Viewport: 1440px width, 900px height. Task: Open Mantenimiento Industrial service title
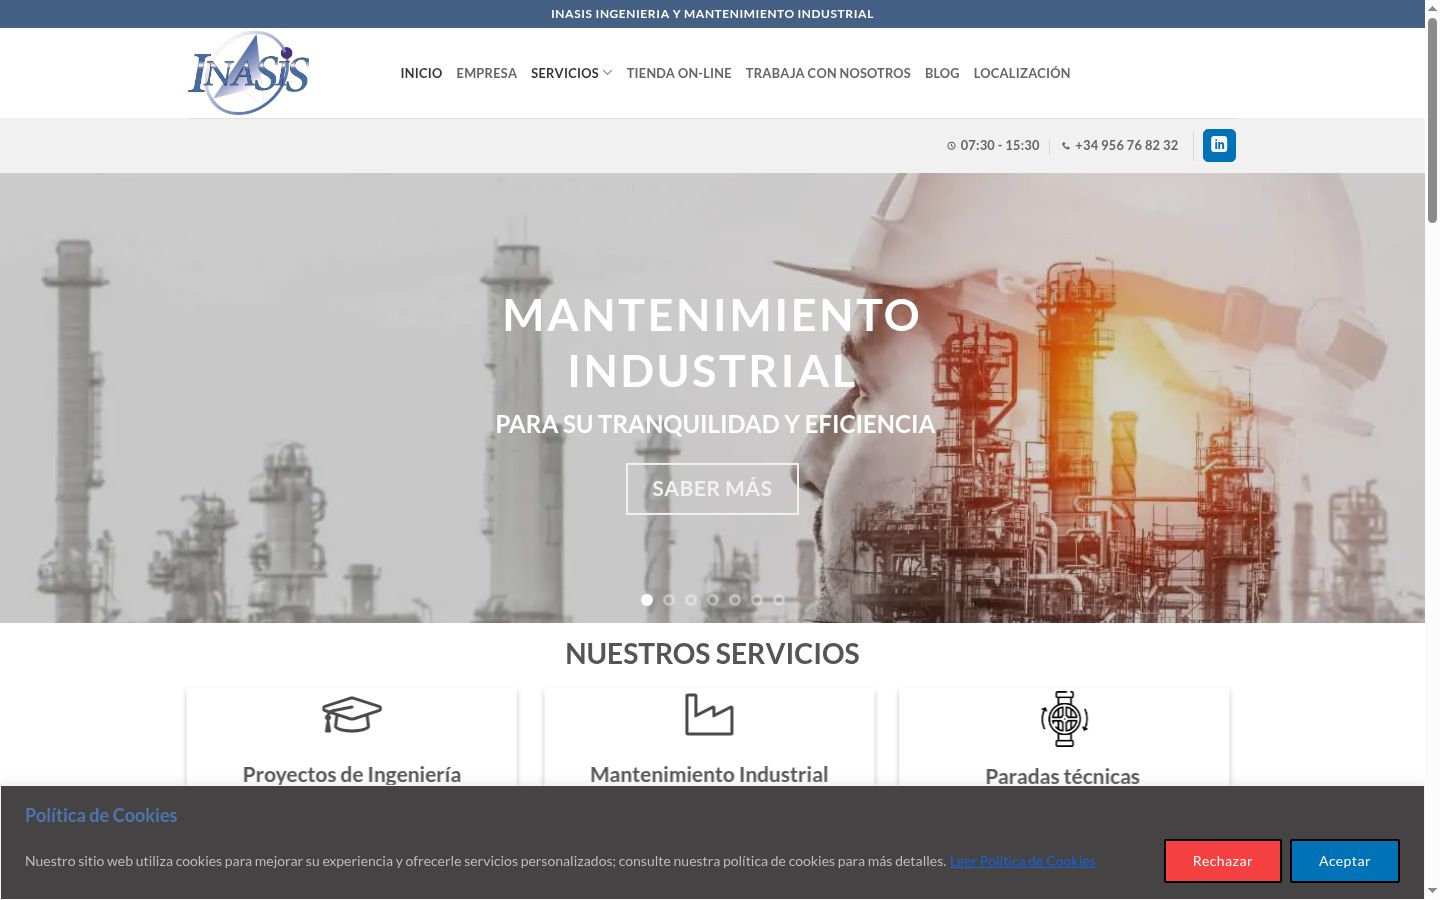pyautogui.click(x=709, y=774)
